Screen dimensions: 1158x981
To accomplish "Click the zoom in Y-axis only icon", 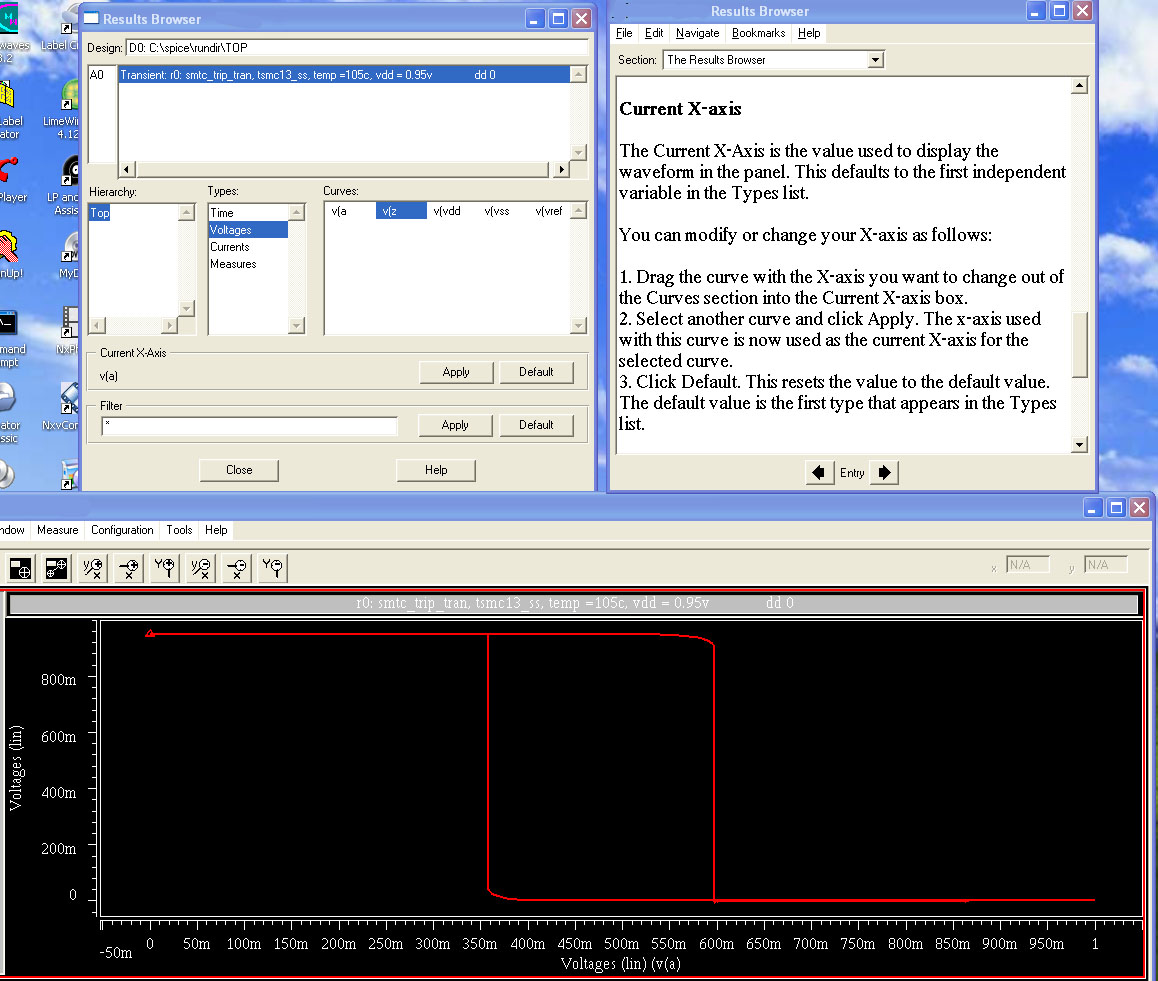I will tap(165, 569).
